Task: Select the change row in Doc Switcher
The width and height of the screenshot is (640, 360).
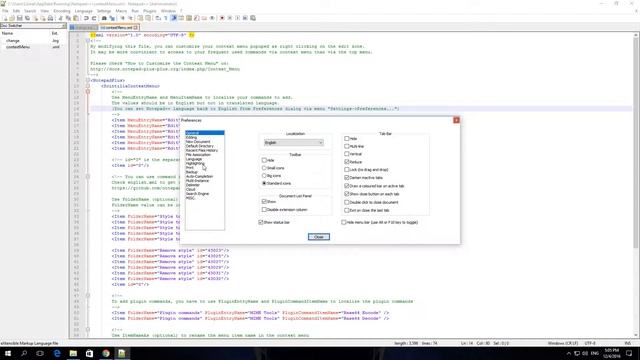Action: pyautogui.click(x=33, y=41)
